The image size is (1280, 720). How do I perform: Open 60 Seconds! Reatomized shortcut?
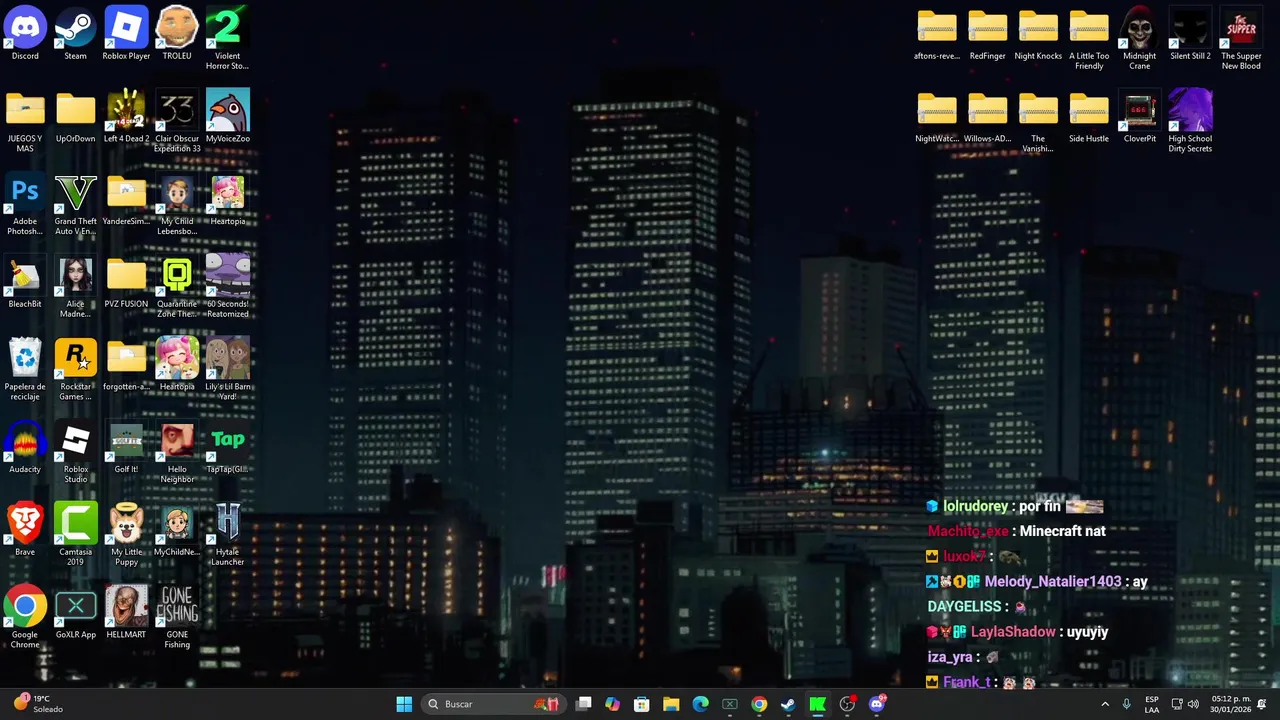click(227, 288)
